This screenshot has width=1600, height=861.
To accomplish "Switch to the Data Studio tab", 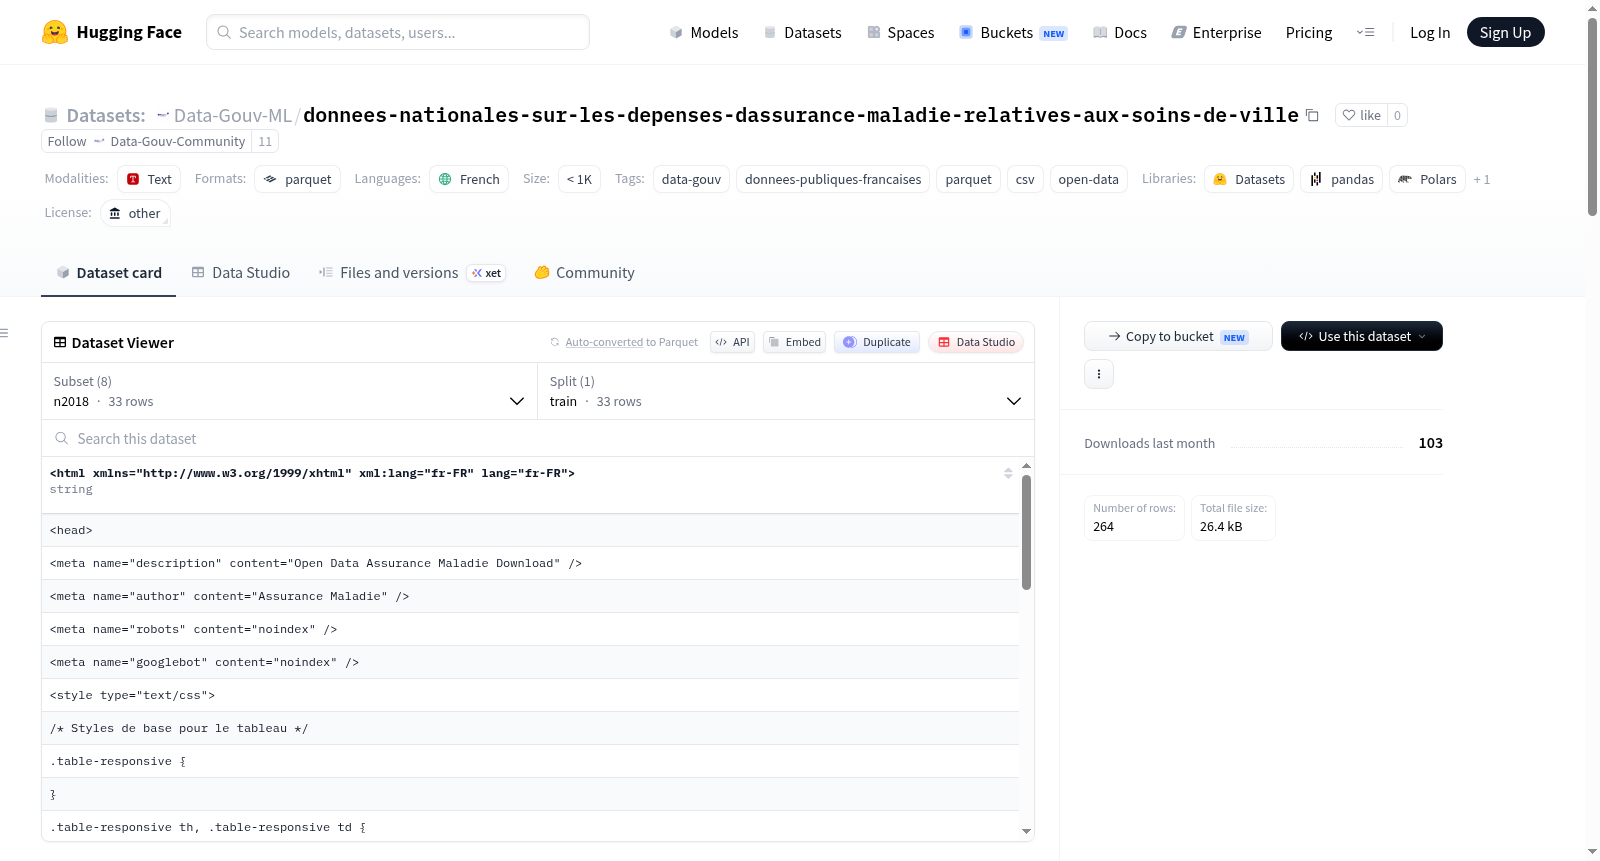I will (x=241, y=272).
